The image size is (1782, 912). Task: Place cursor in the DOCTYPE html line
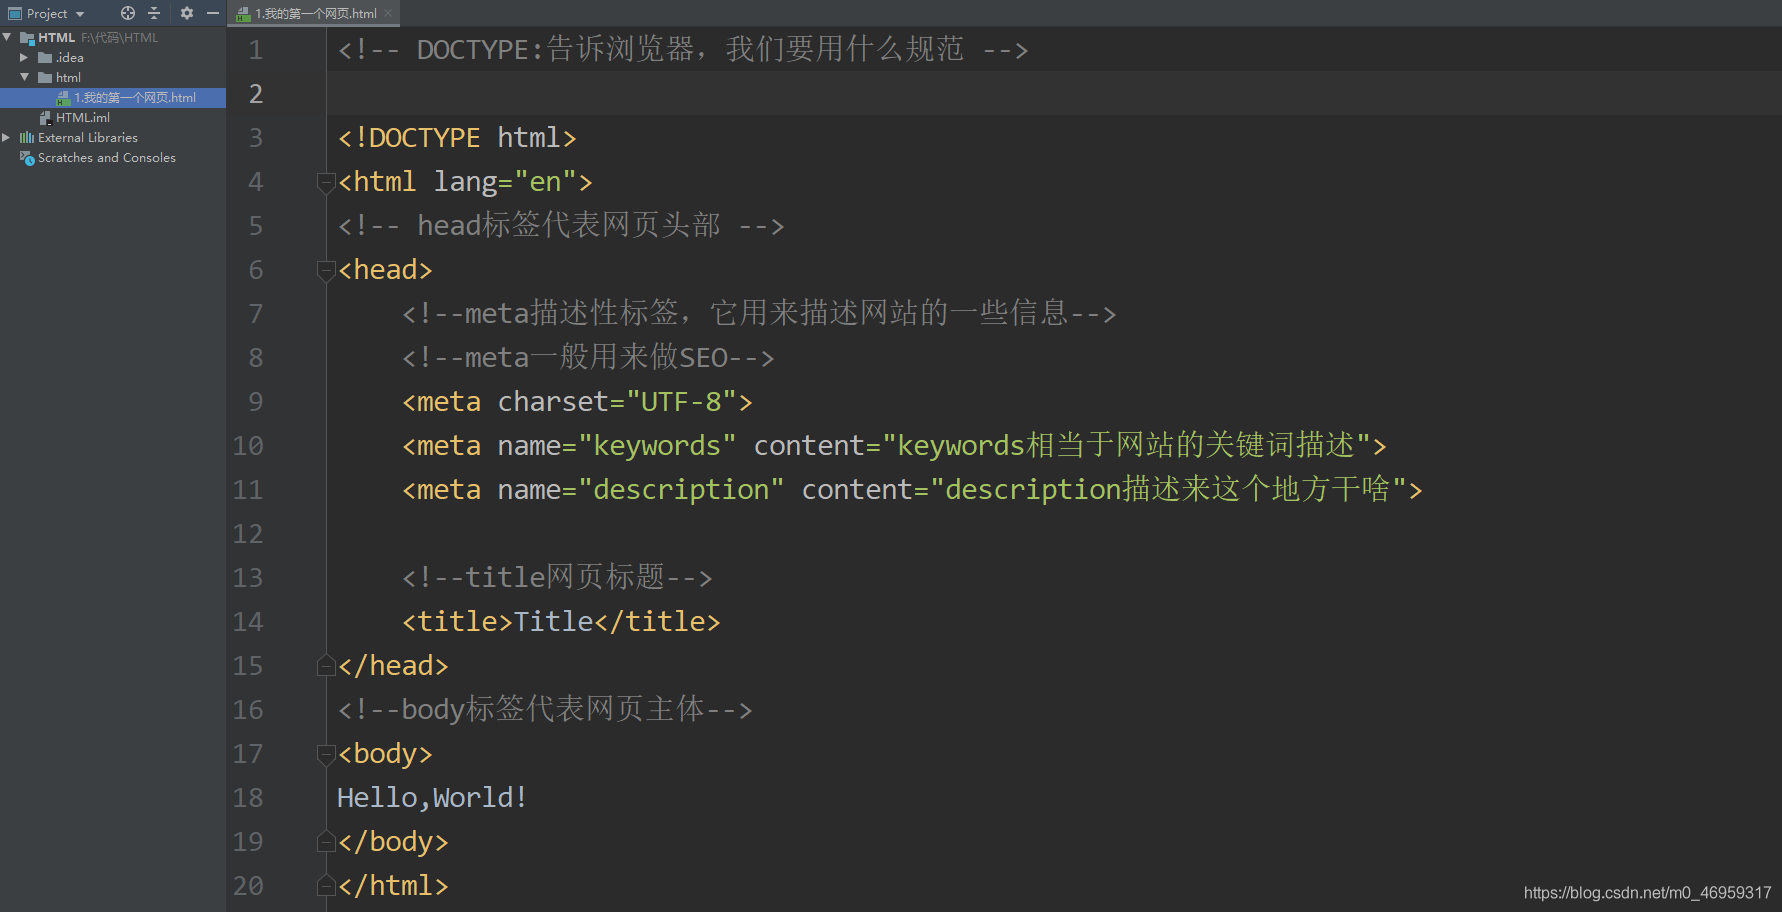click(x=457, y=138)
